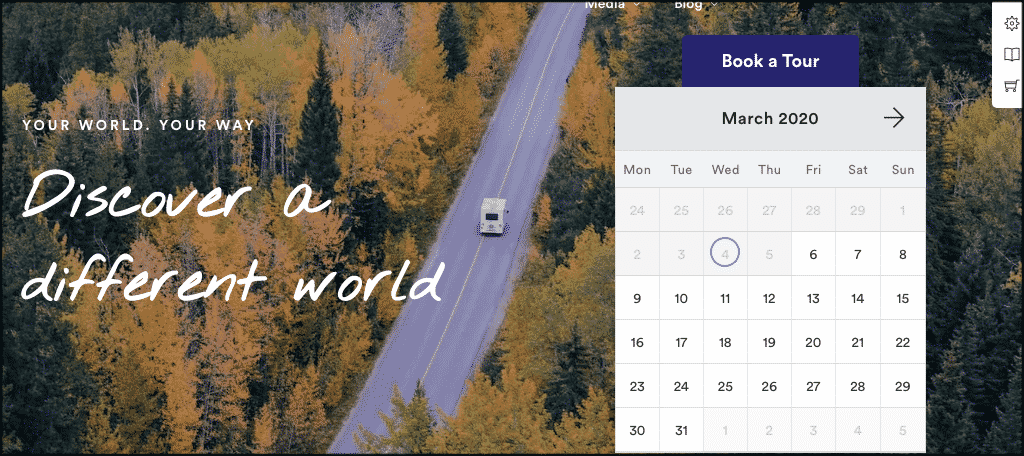Open the settings gear icon in the side panel
The width and height of the screenshot is (1024, 456).
pos(1011,24)
